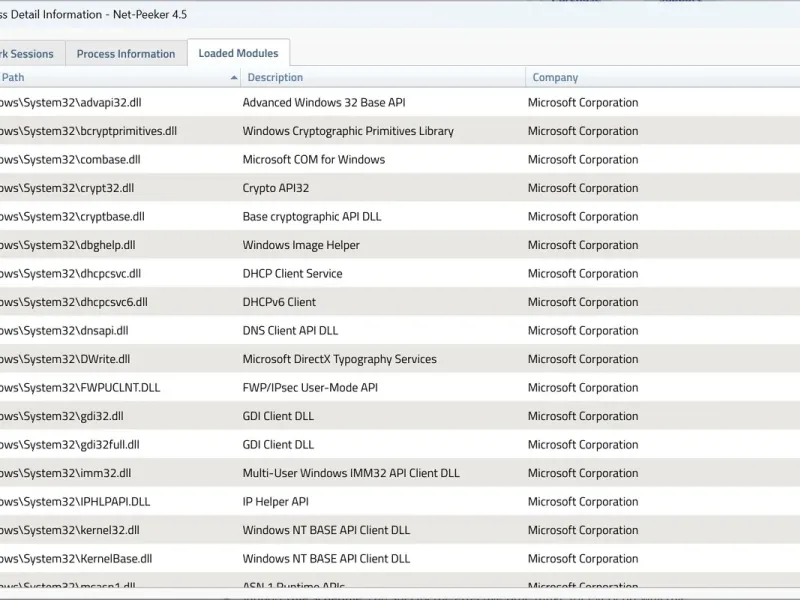Click the FWP/IPsec User-Mode API description
Screen dimensions: 800x600
[310, 388]
